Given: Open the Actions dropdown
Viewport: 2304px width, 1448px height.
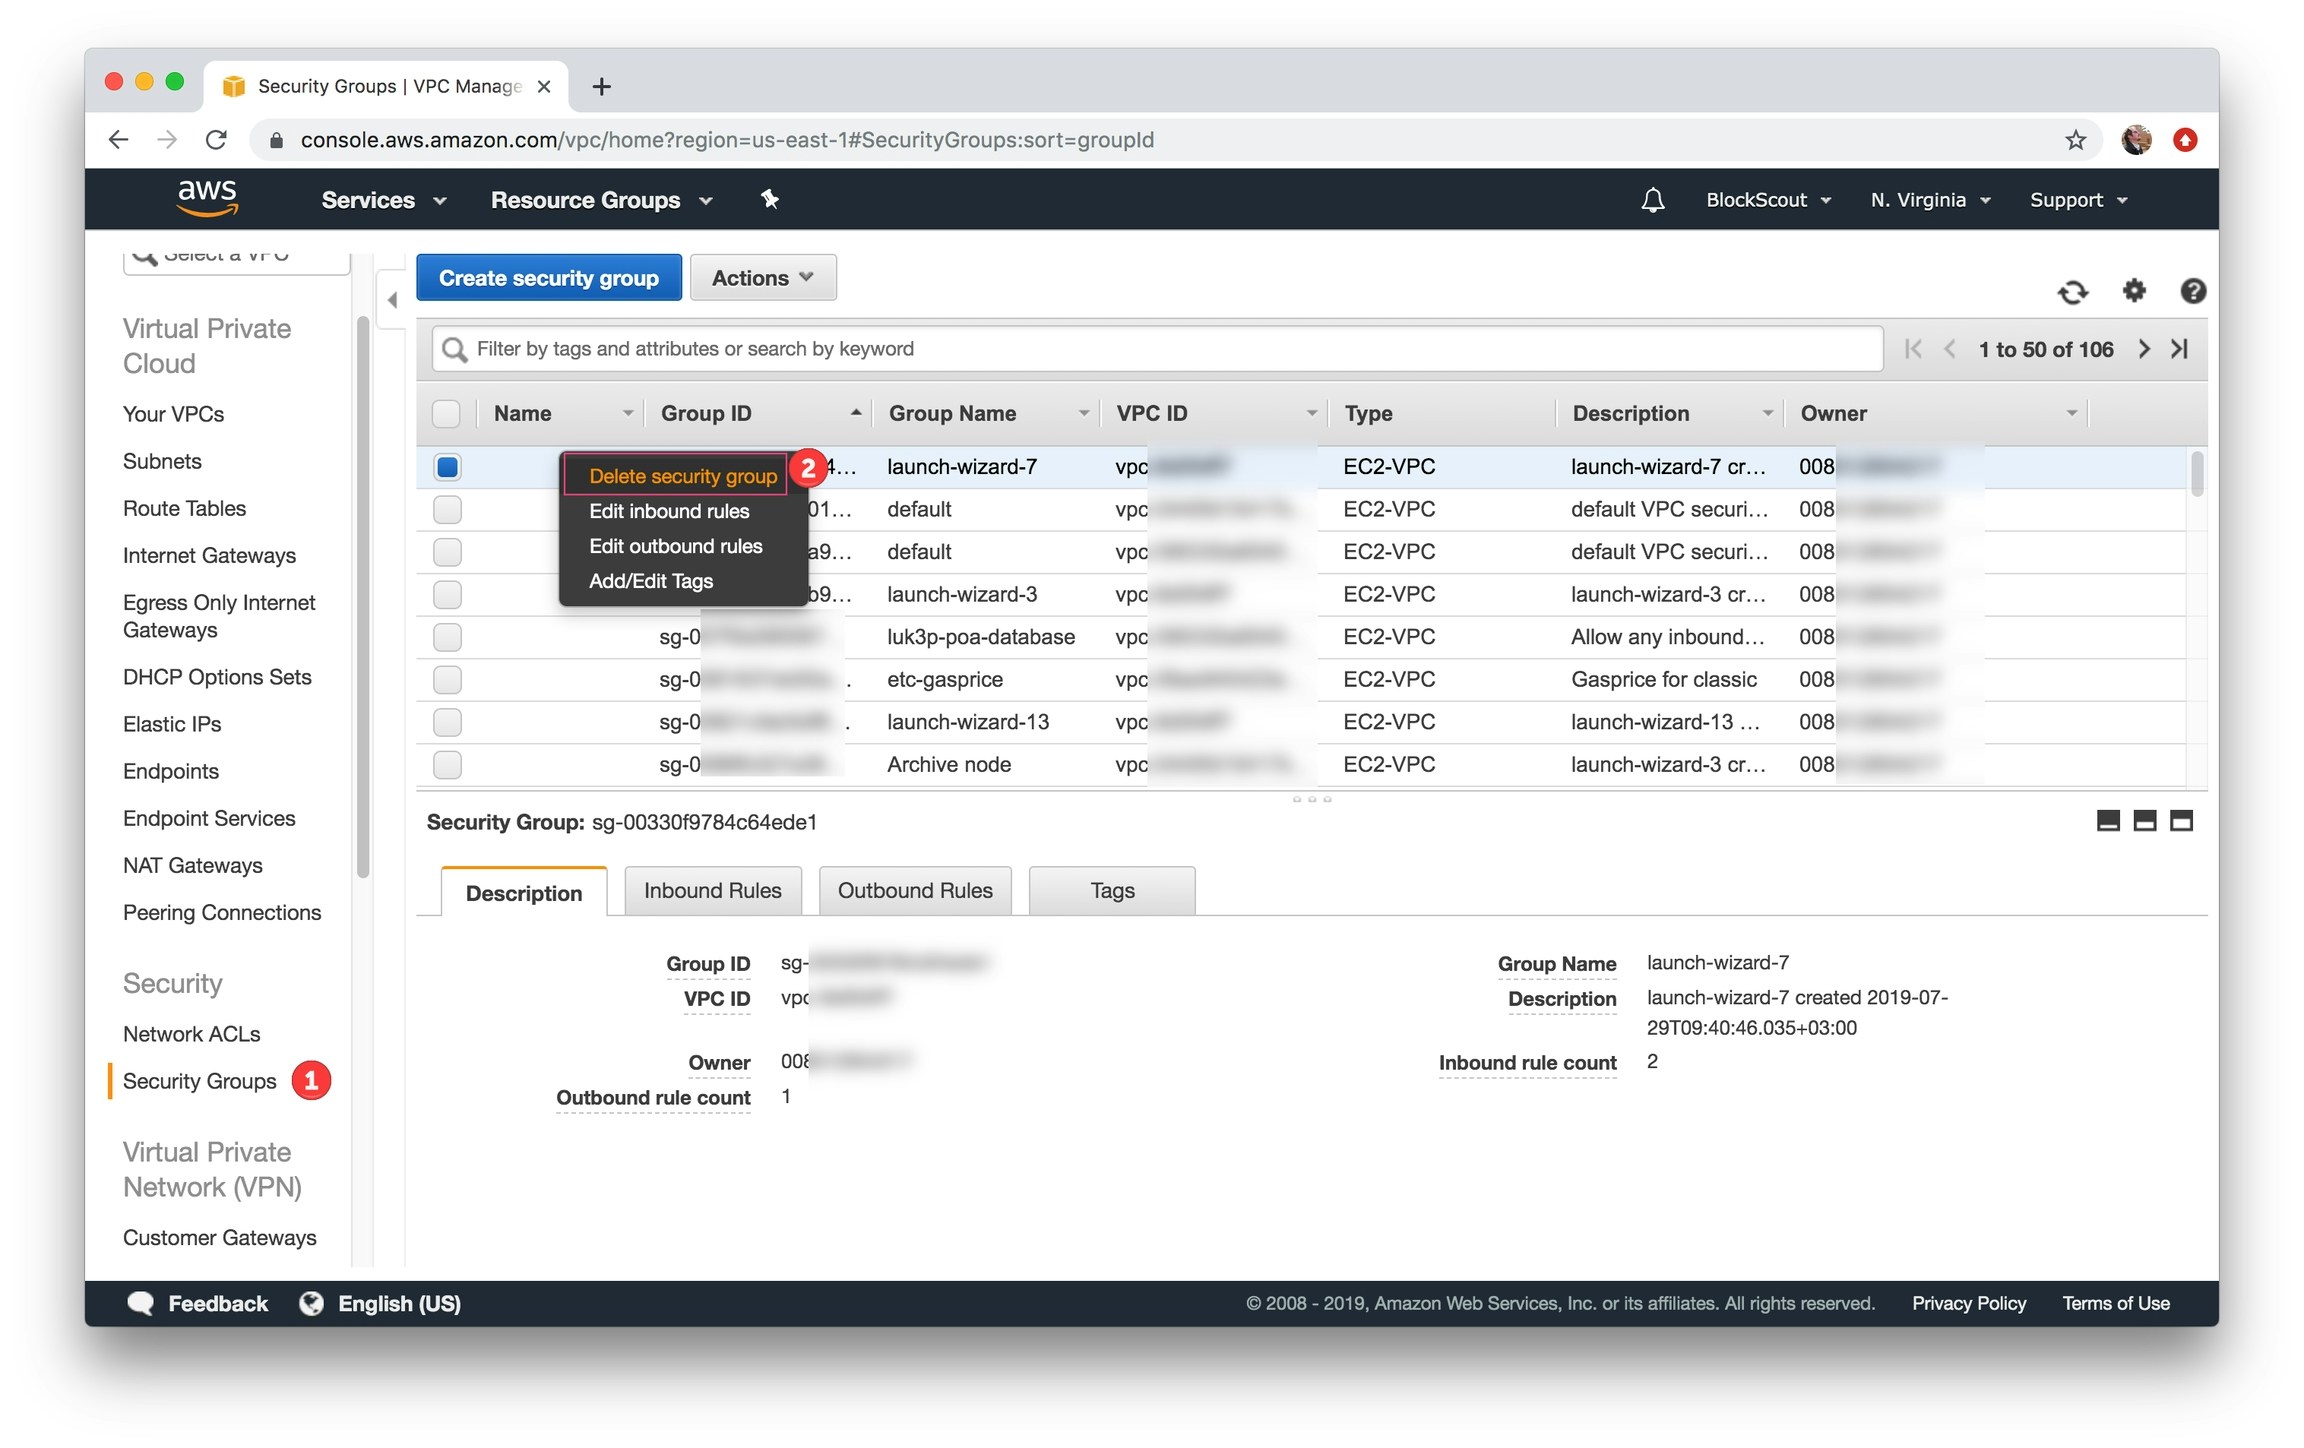Looking at the screenshot, I should 762,278.
